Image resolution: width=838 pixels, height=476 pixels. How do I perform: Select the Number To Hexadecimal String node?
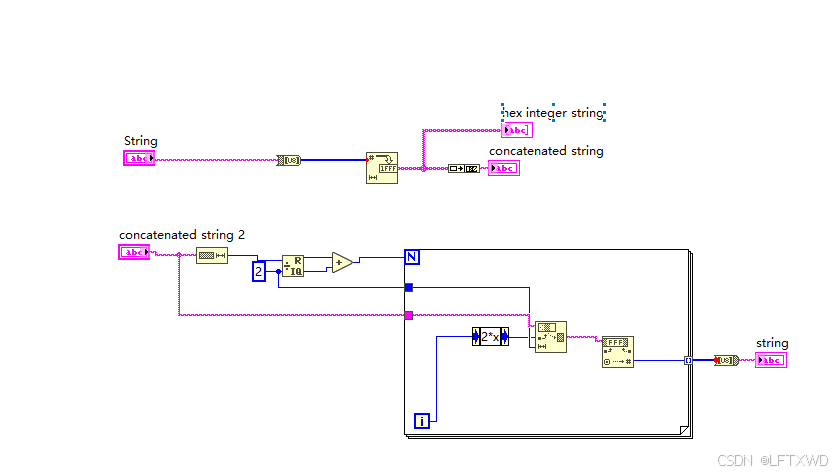pos(382,168)
